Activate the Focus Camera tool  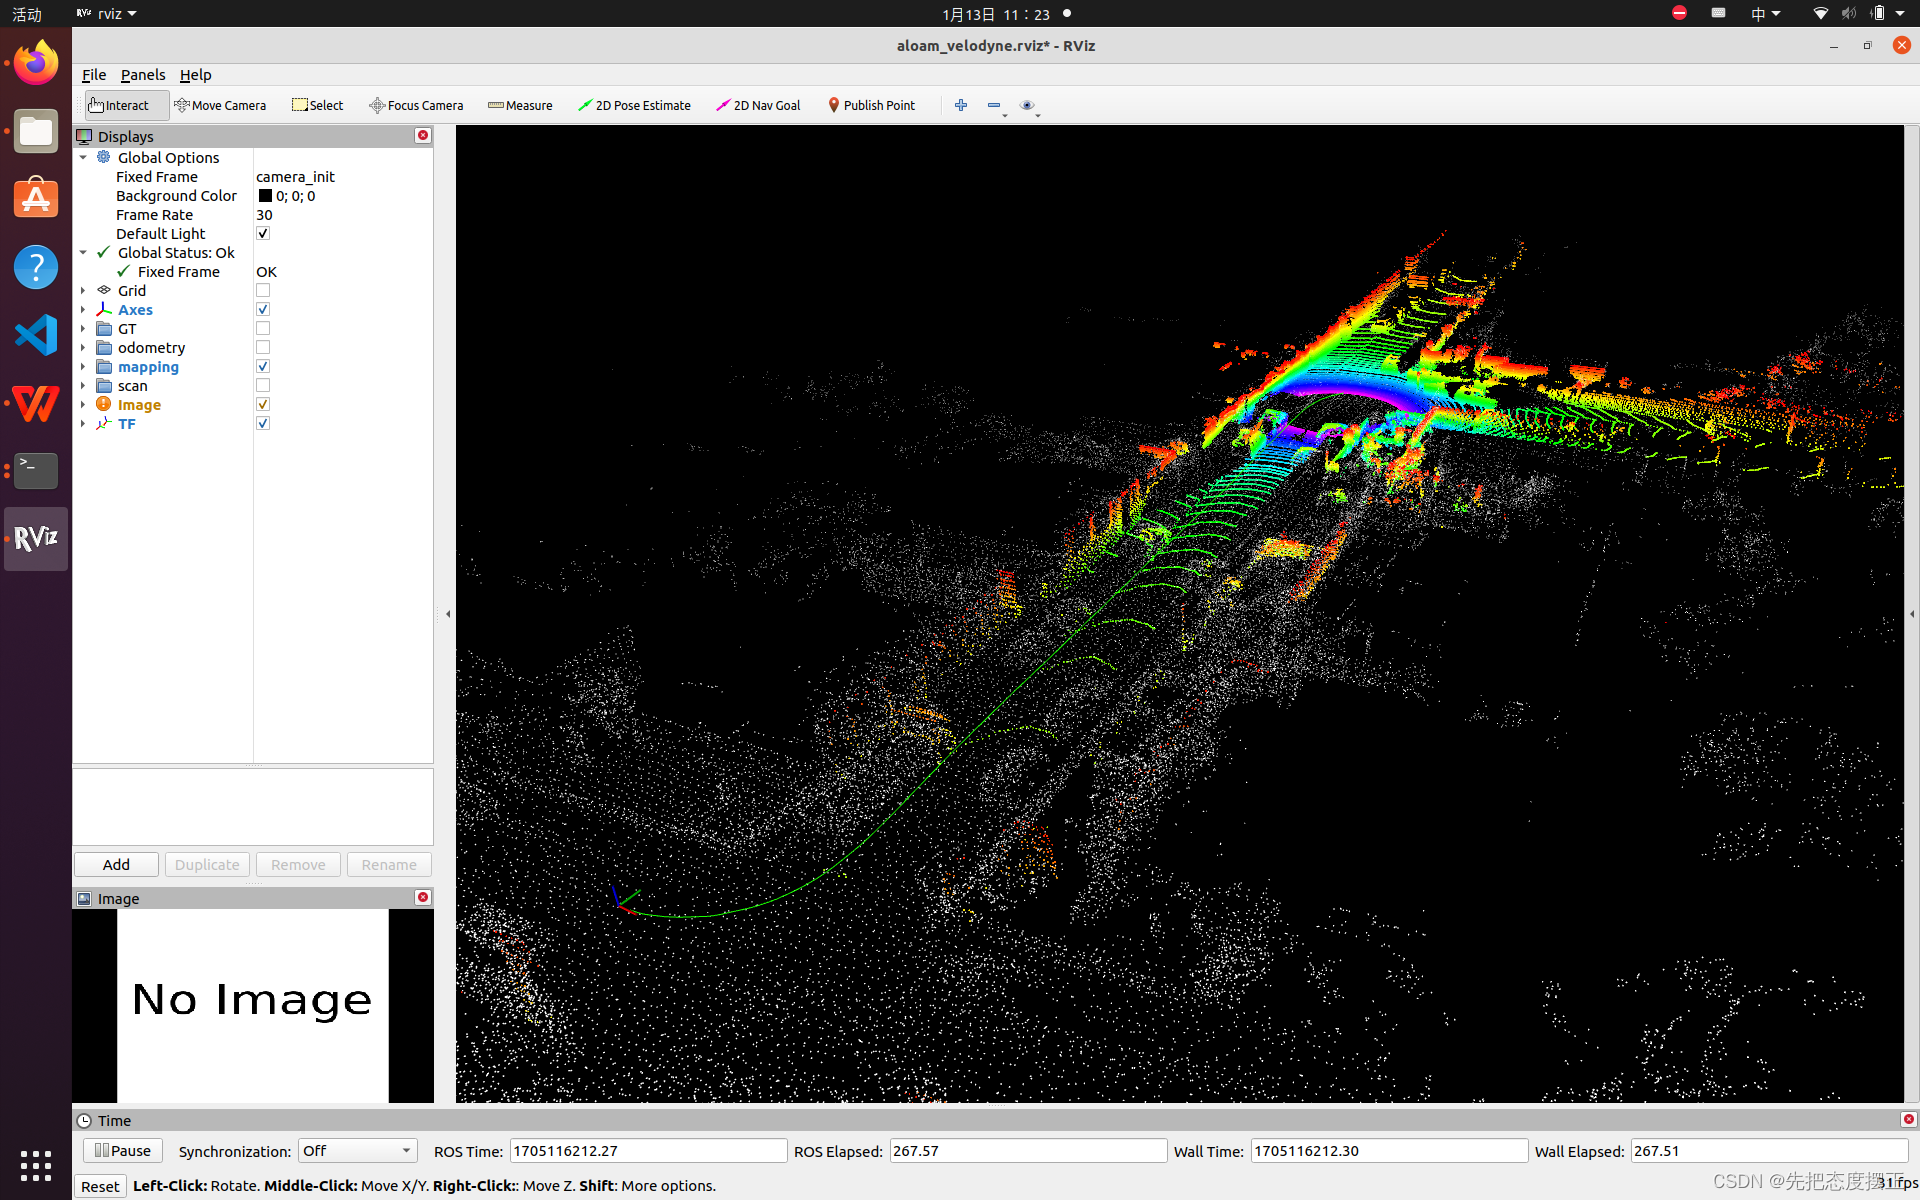416,105
